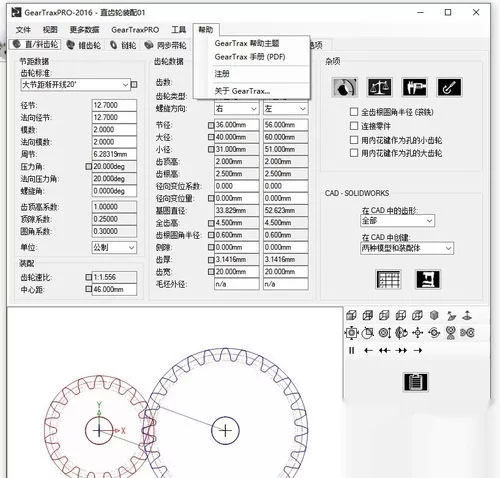Select GearTrax 帮助主题 menu item
Screen dimensions: 500x478
tap(247, 43)
